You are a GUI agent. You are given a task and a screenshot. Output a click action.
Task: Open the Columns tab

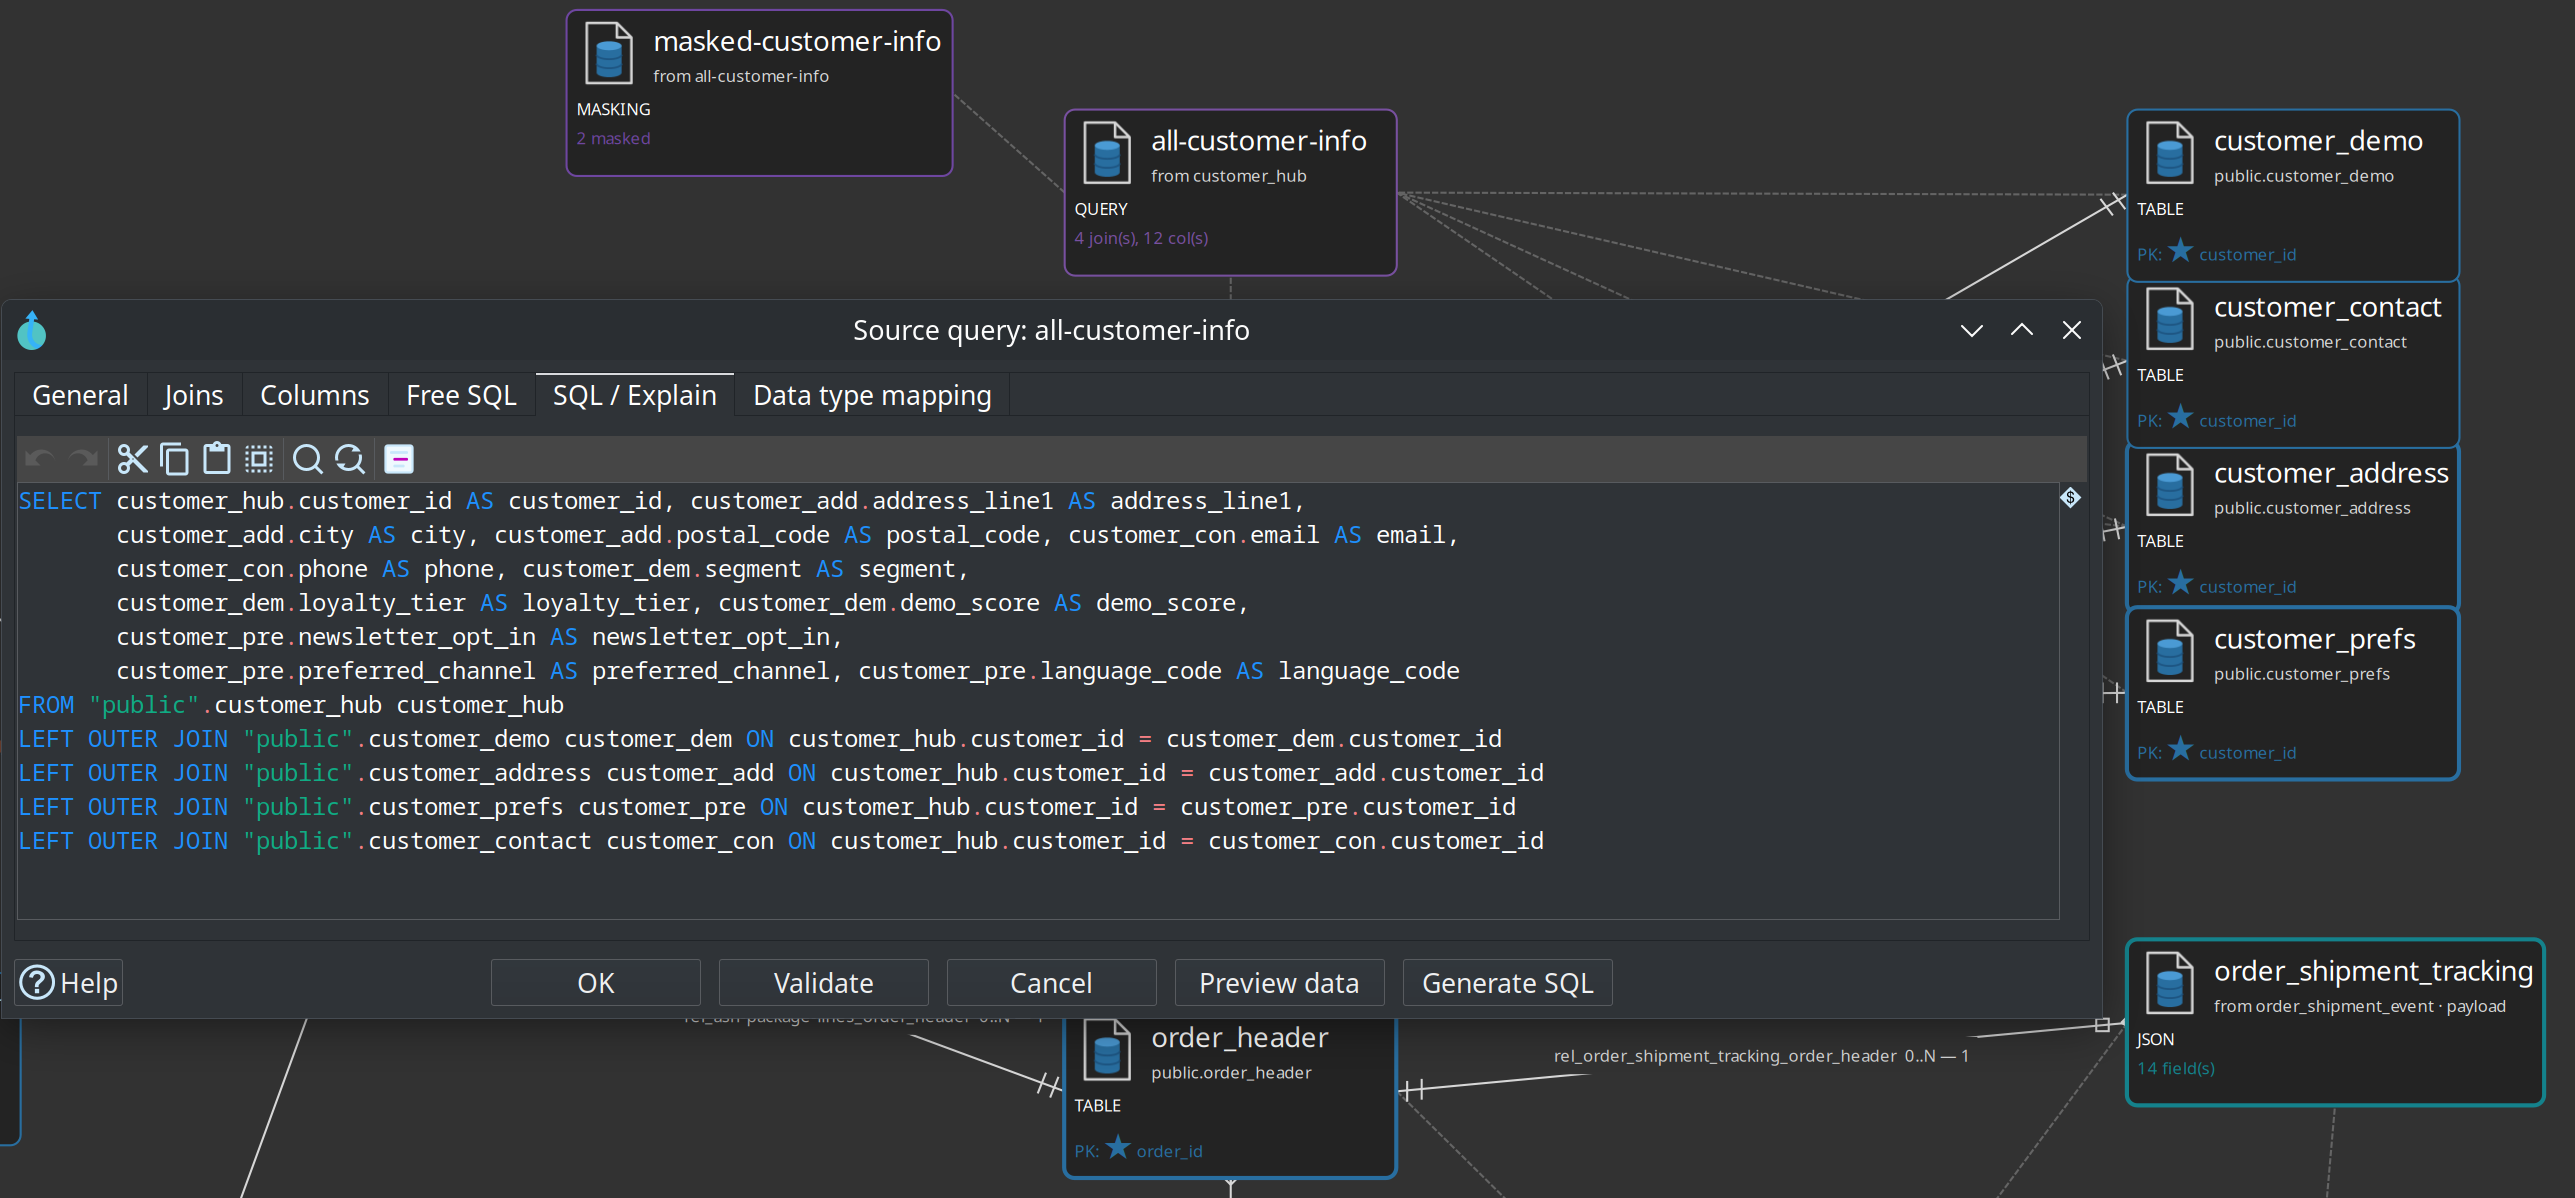click(314, 395)
